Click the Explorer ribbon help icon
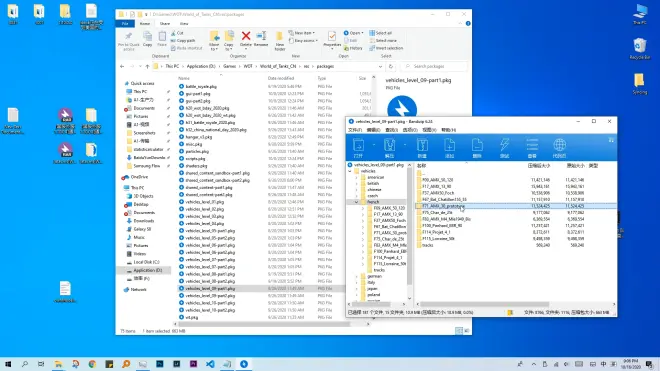This screenshot has height=371, width=660. click(x=468, y=24)
